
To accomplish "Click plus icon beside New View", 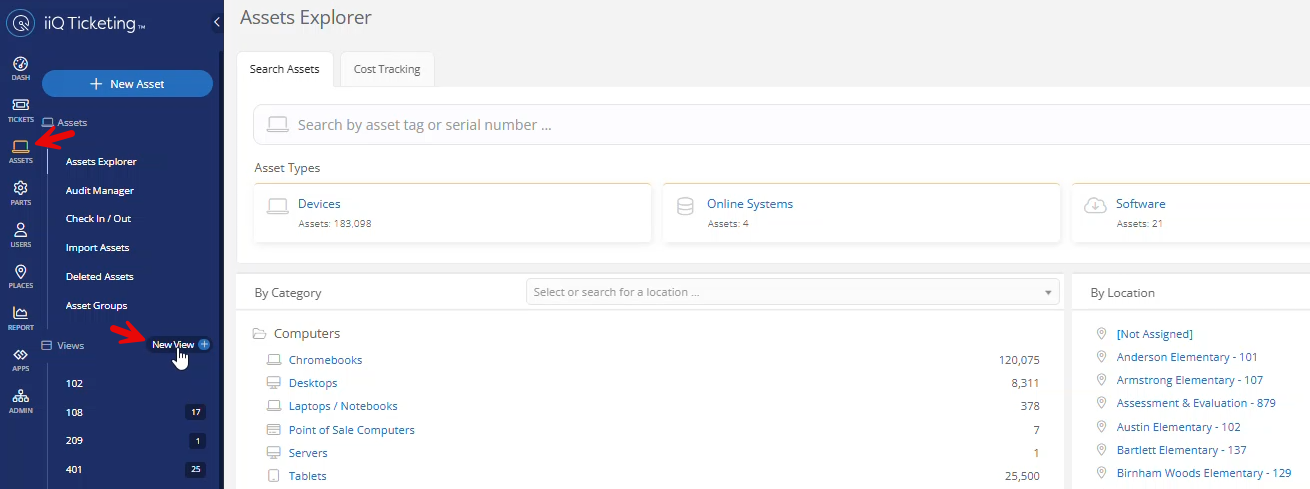I will coord(204,344).
